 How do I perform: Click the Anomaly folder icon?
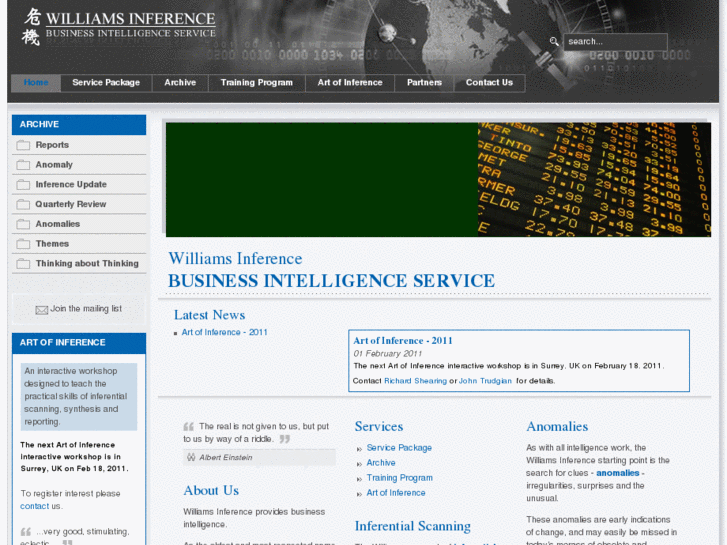23,165
